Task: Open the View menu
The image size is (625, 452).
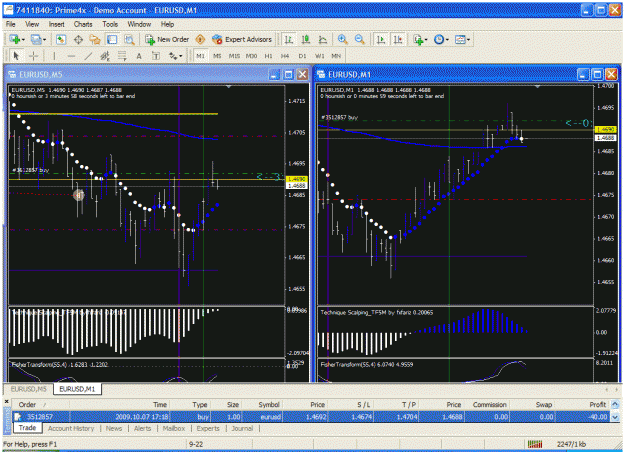Action: 32,24
